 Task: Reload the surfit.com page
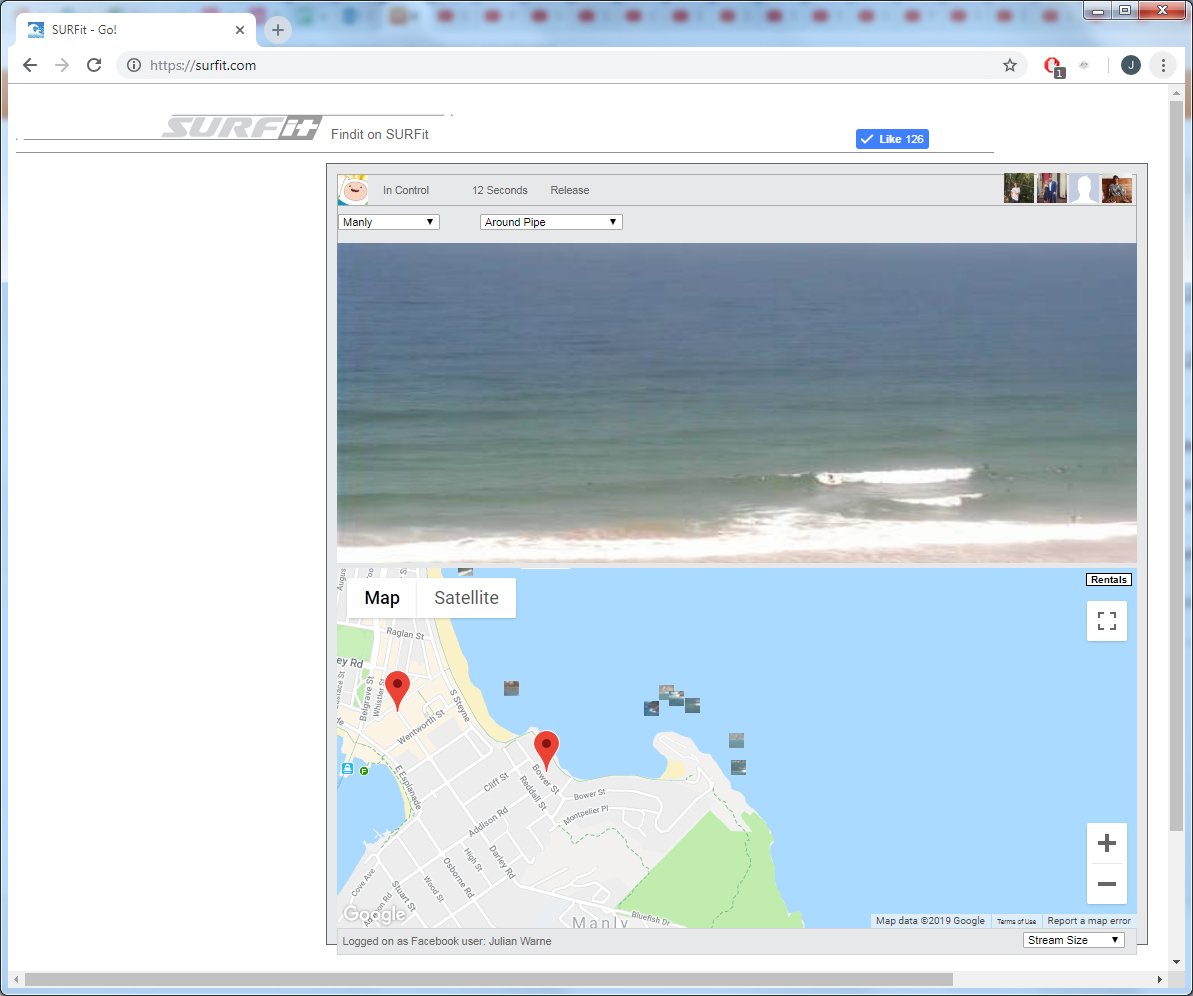pos(94,65)
